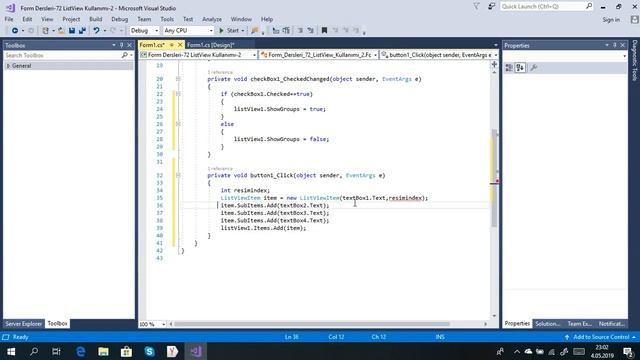Collapse the else block outline at line 26
This screenshot has width=640, height=360.
pyautogui.click(x=178, y=124)
